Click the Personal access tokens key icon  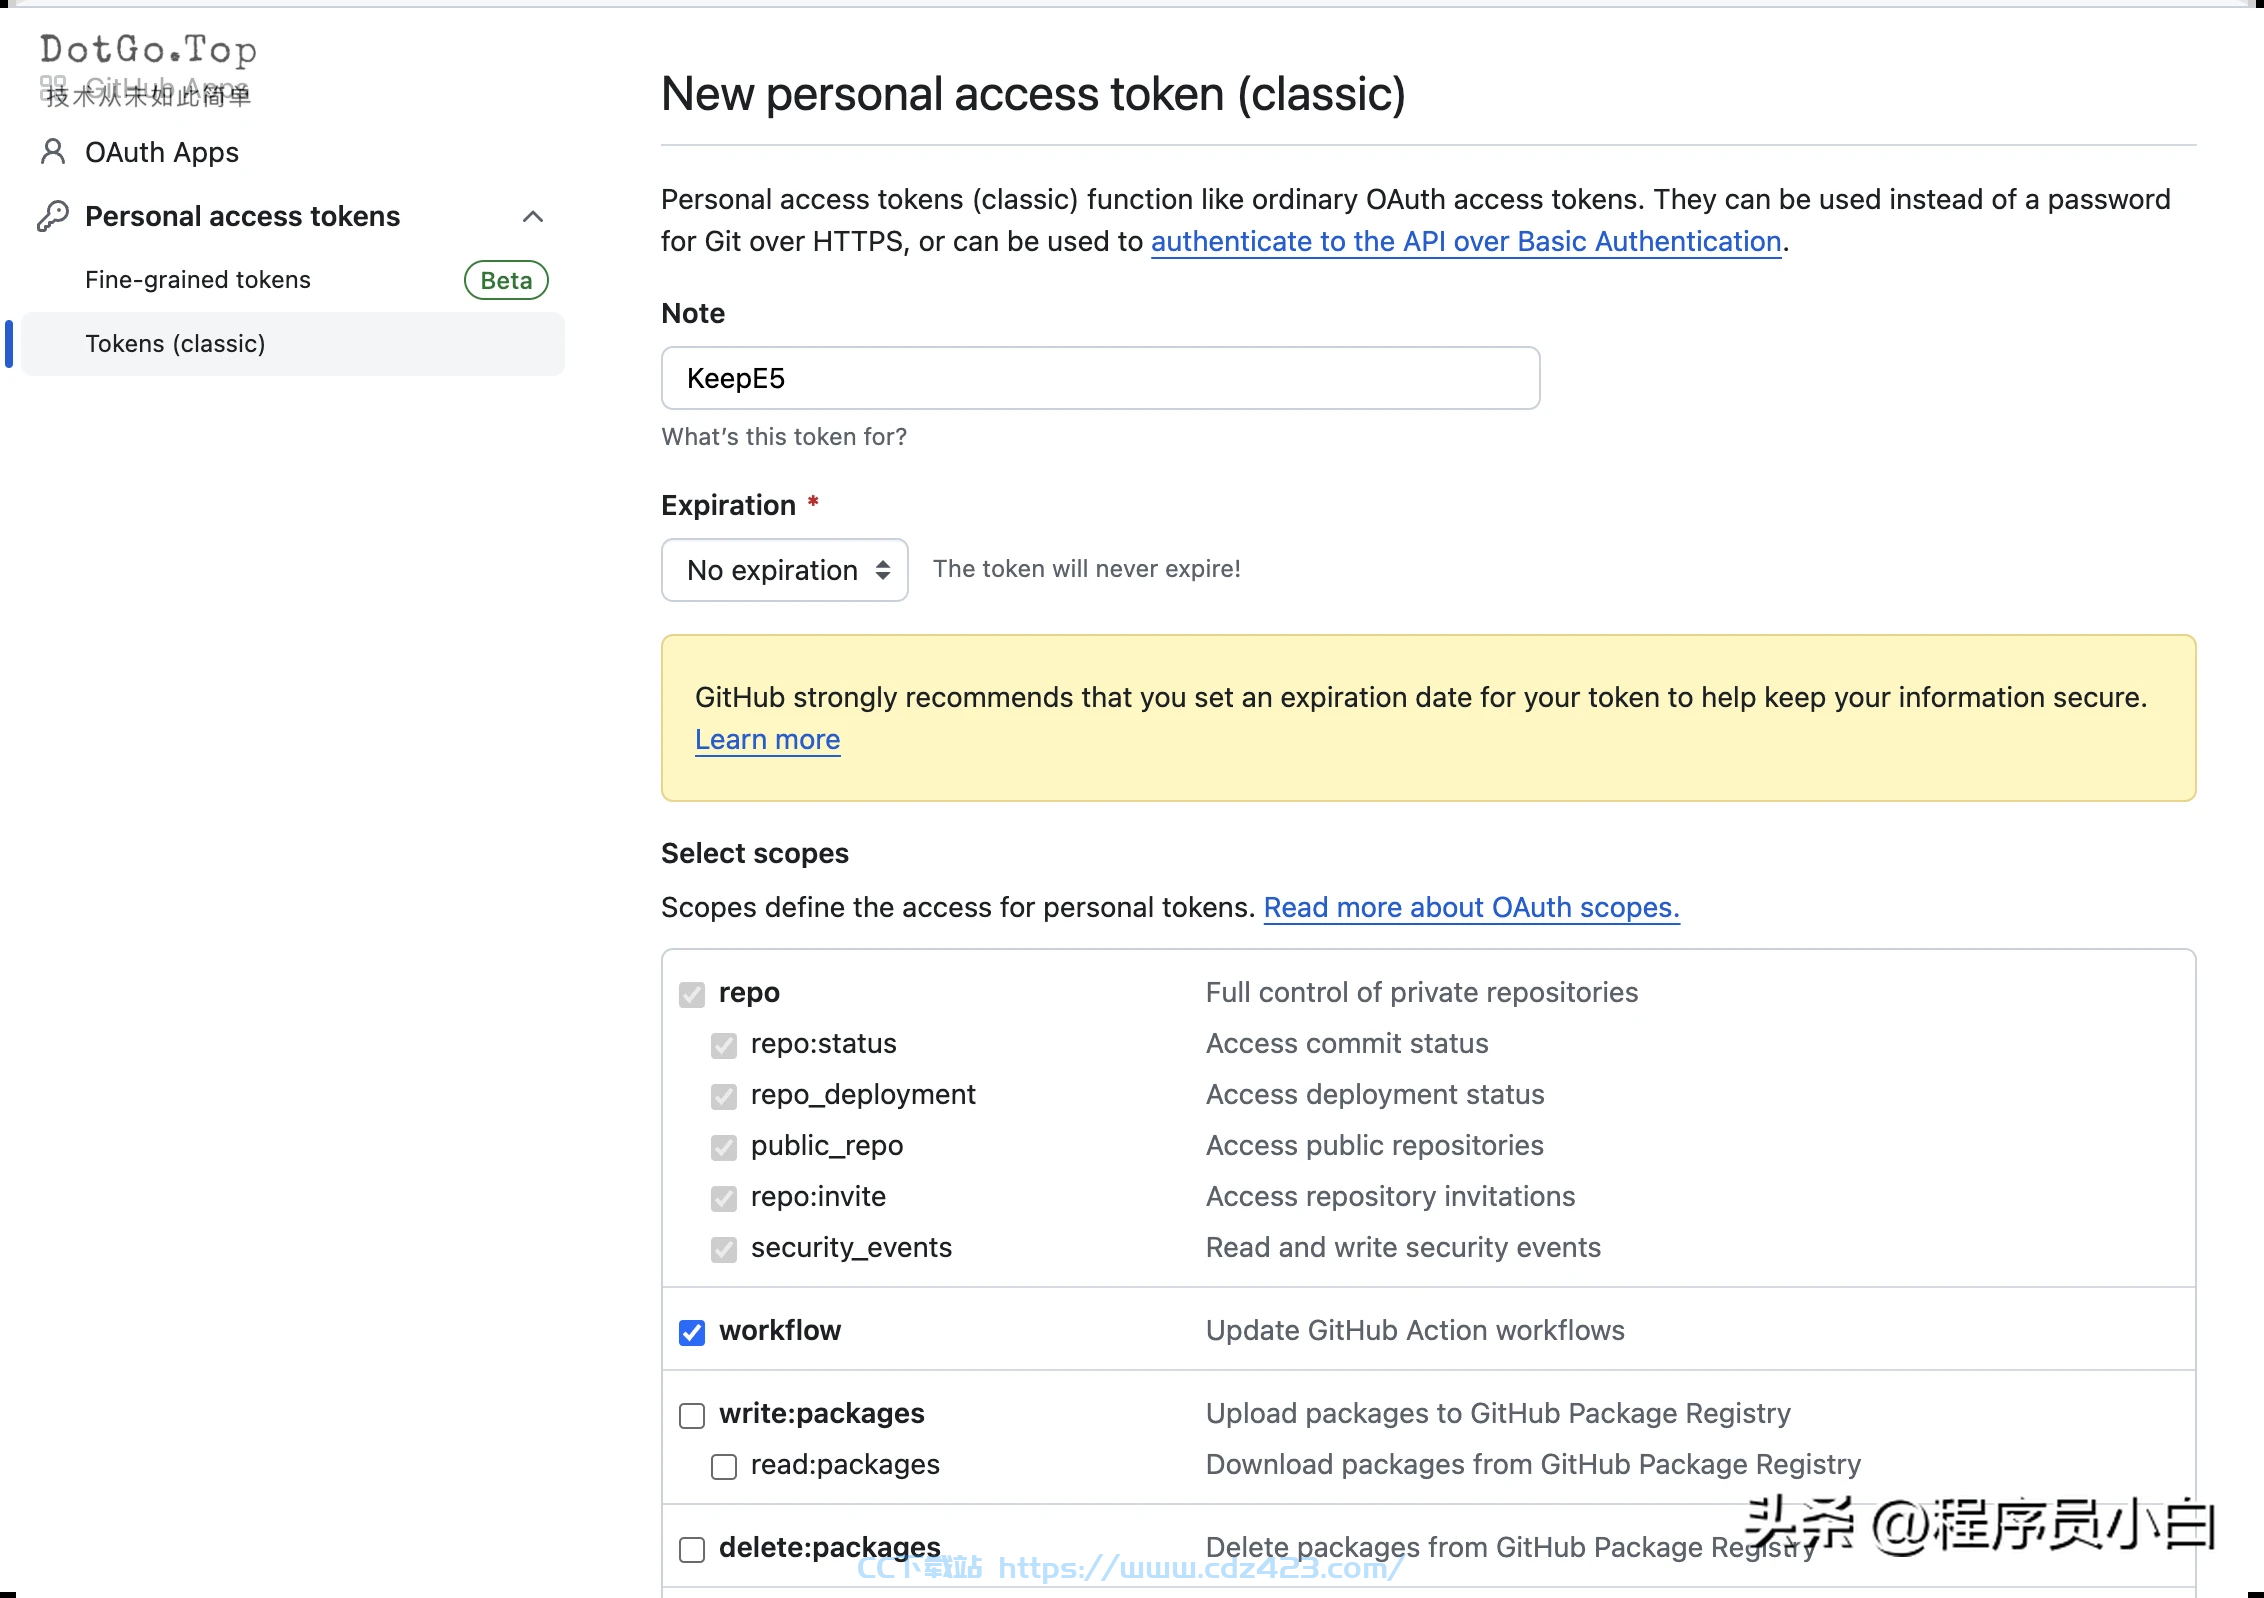(x=53, y=216)
